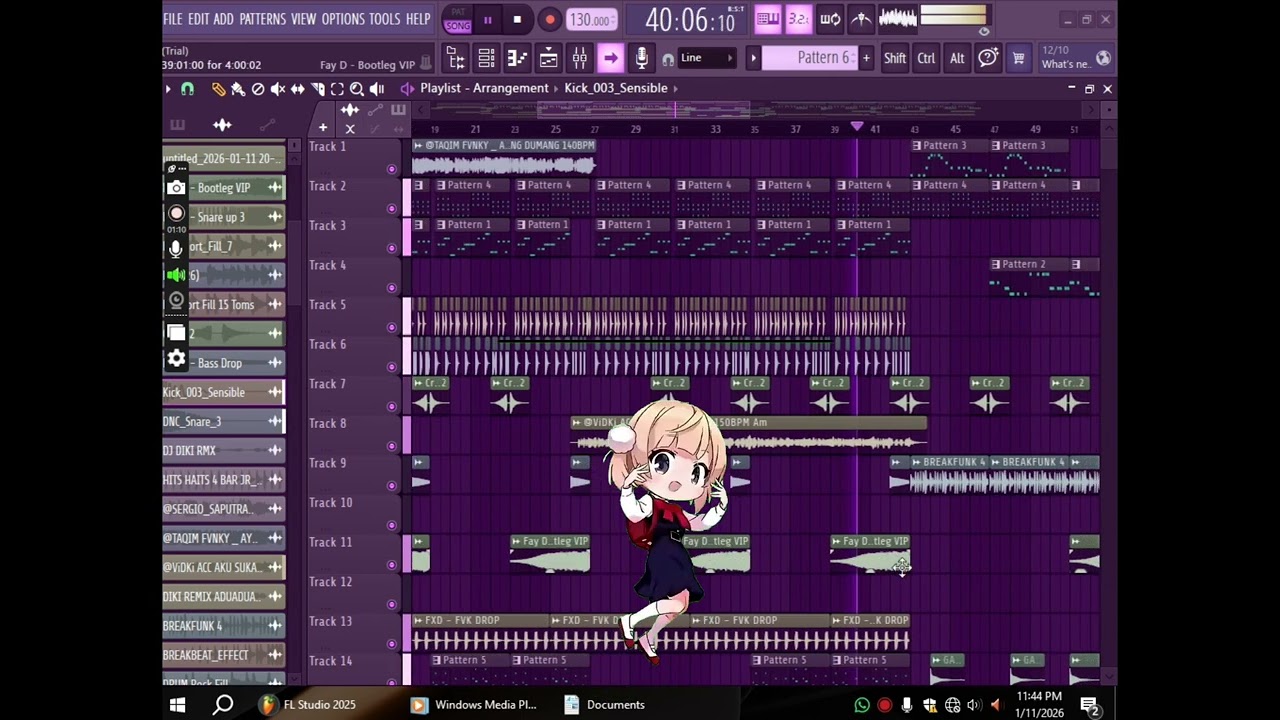This screenshot has height=720, width=1280.
Task: Click the record button
Action: (549, 19)
